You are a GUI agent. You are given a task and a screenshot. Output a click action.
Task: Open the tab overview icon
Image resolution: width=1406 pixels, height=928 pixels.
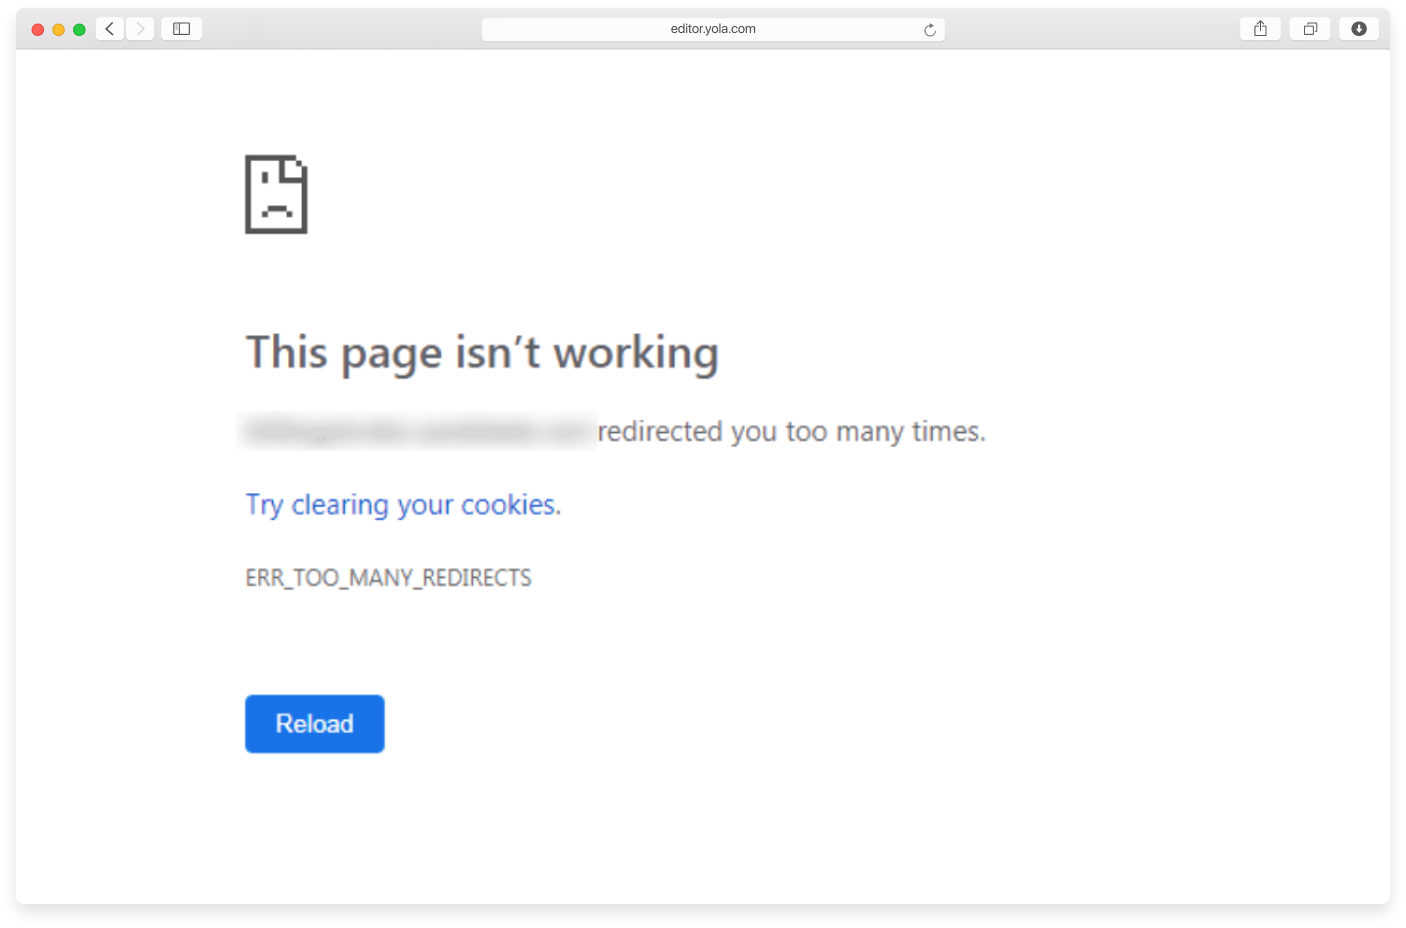tap(1310, 28)
